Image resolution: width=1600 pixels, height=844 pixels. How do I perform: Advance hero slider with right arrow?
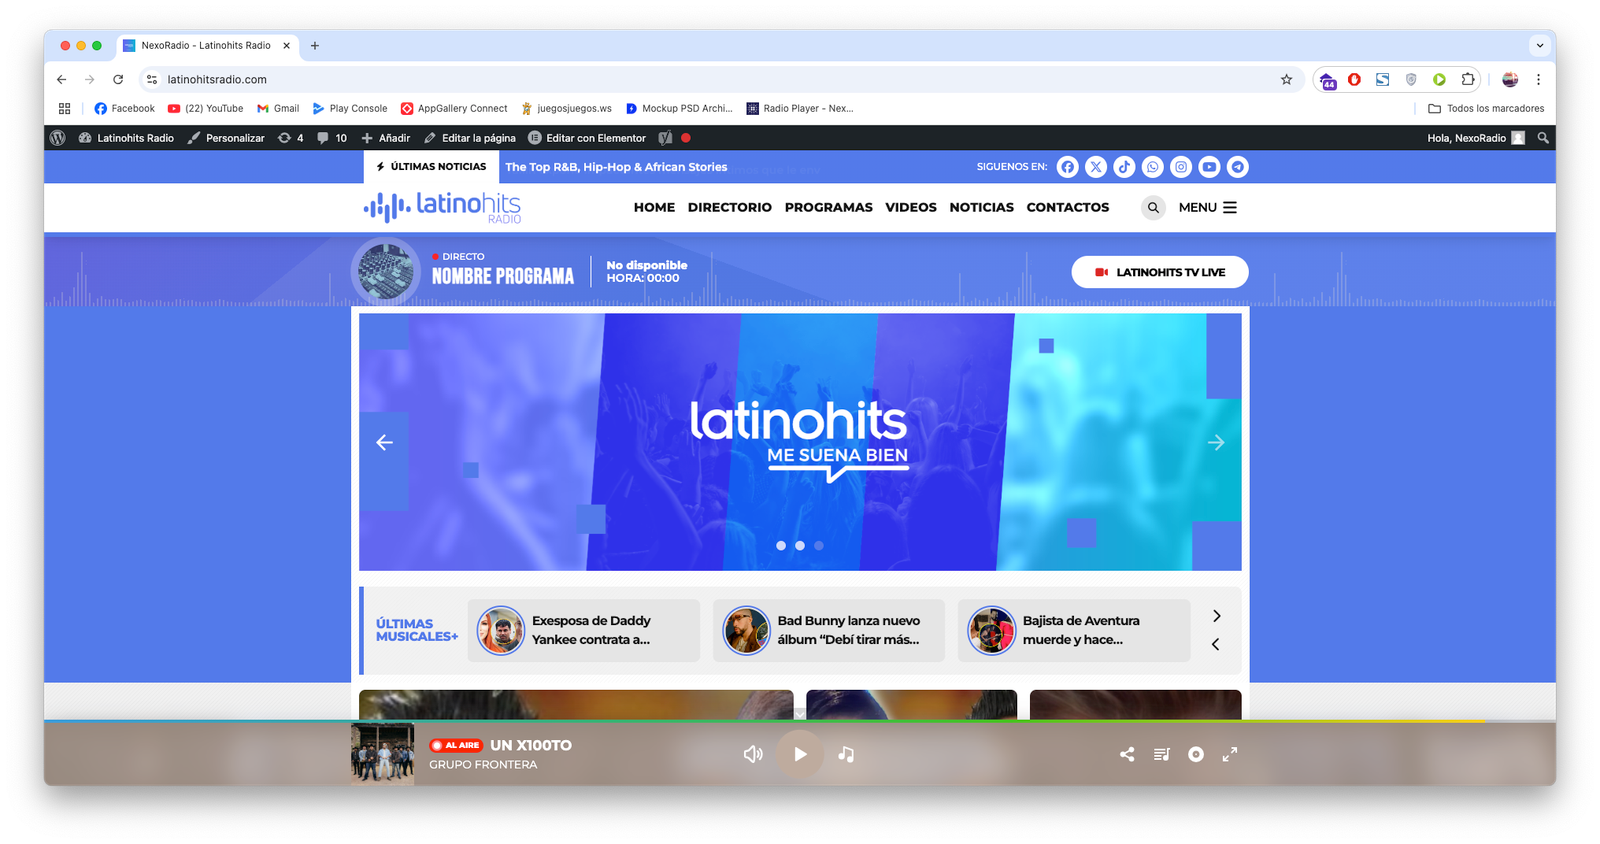pos(1216,442)
